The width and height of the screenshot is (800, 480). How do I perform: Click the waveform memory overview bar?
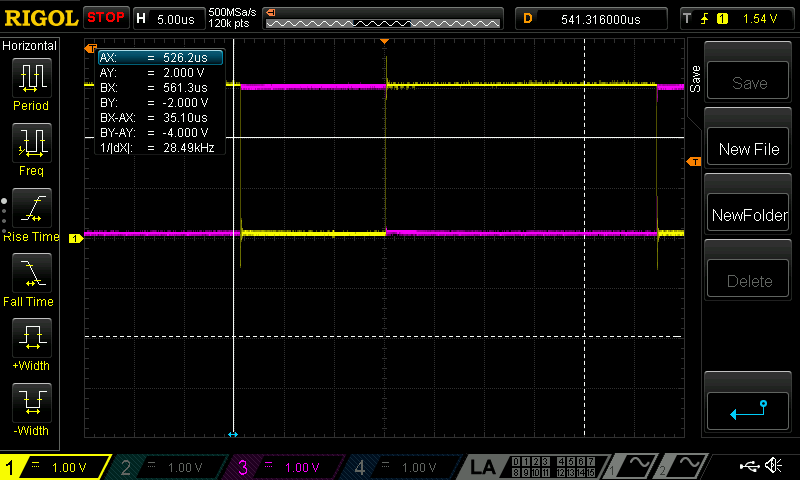tap(383, 19)
